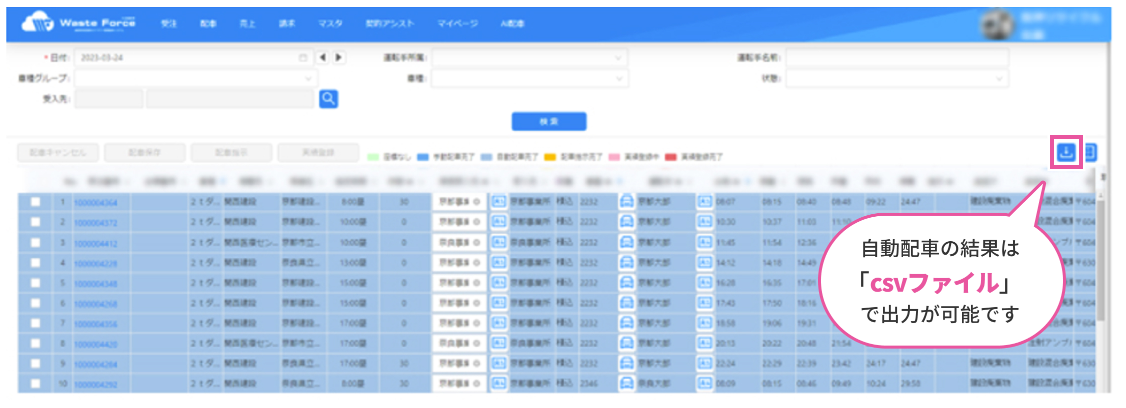This screenshot has width=1126, height=408.
Task: Click card icon left of time 11:45
Action: (x=704, y=243)
